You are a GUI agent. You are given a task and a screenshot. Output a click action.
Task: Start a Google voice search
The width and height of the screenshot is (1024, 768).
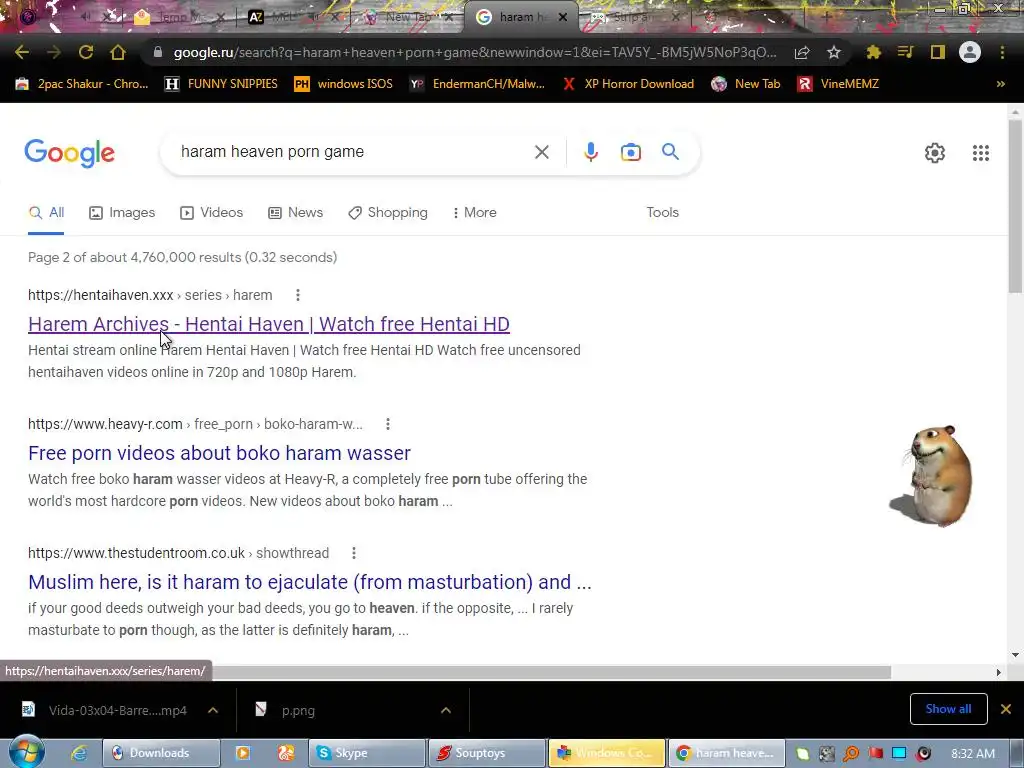(x=590, y=152)
